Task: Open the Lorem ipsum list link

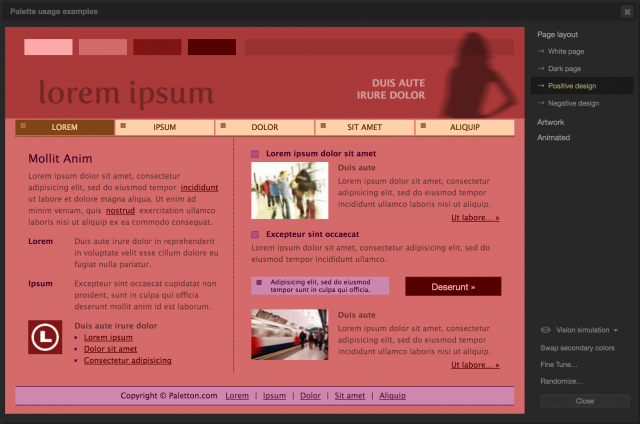Action: [x=108, y=337]
